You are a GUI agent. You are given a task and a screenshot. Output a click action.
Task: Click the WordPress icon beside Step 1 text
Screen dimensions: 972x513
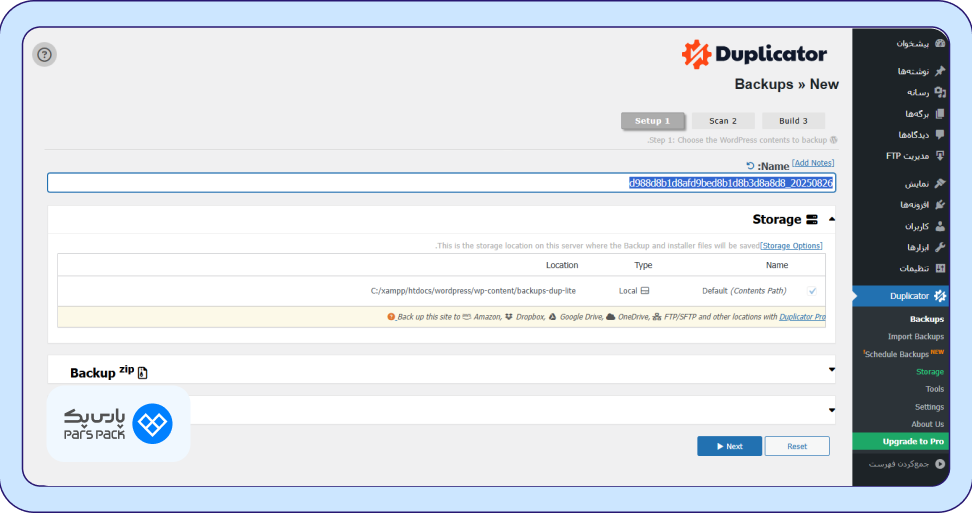coord(834,140)
